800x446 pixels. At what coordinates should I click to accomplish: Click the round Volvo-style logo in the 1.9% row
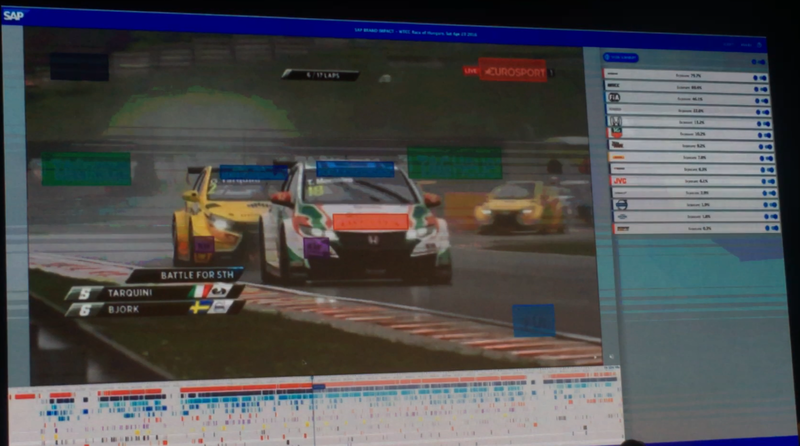pos(622,205)
